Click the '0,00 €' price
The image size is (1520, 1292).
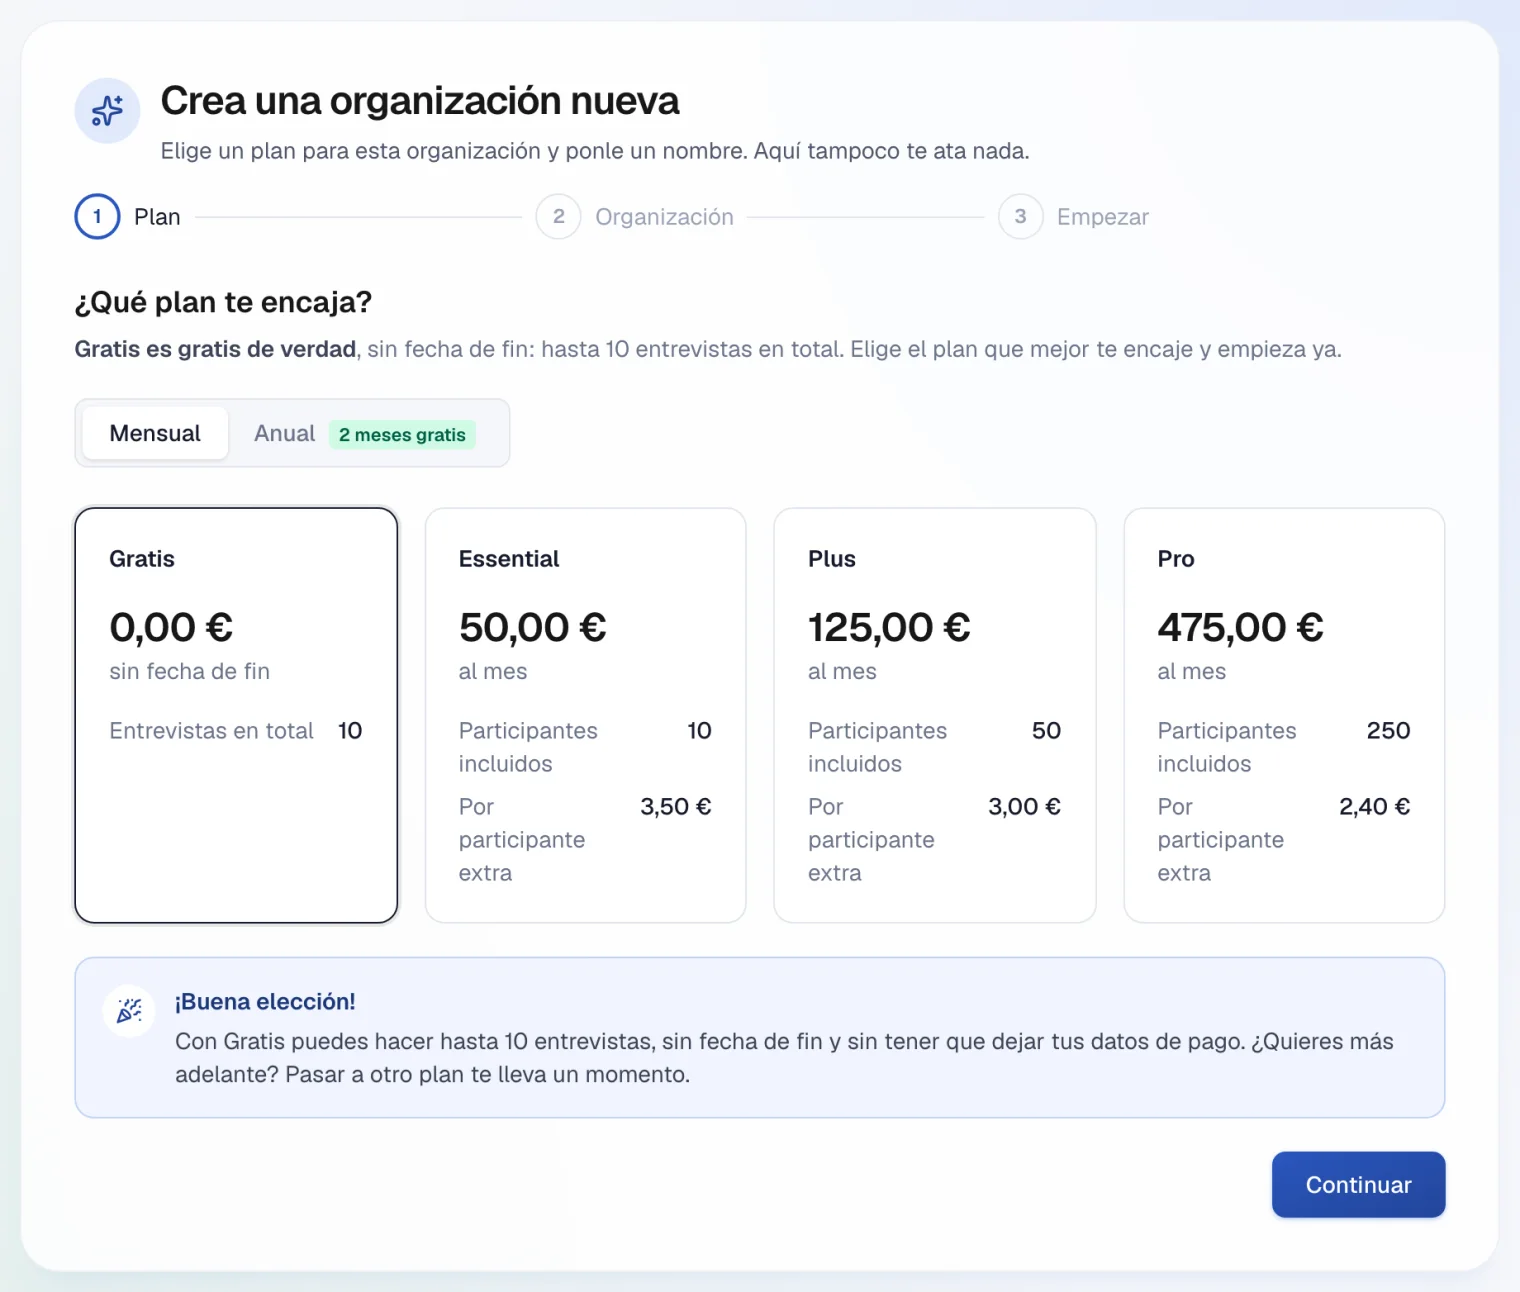[171, 628]
